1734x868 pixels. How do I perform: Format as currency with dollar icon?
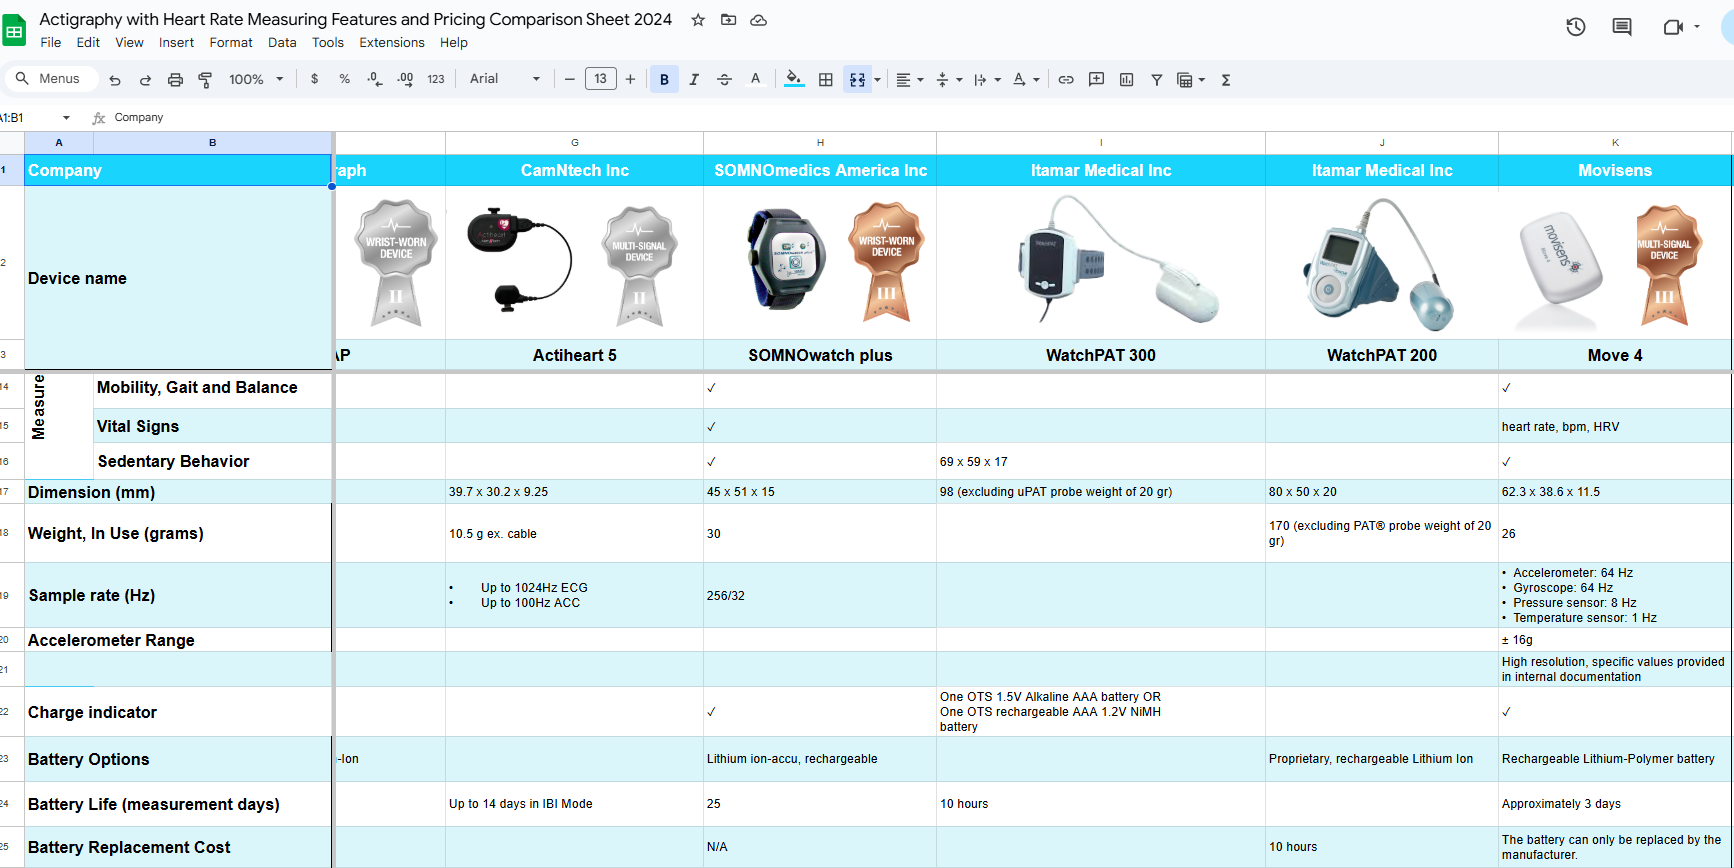tap(315, 79)
